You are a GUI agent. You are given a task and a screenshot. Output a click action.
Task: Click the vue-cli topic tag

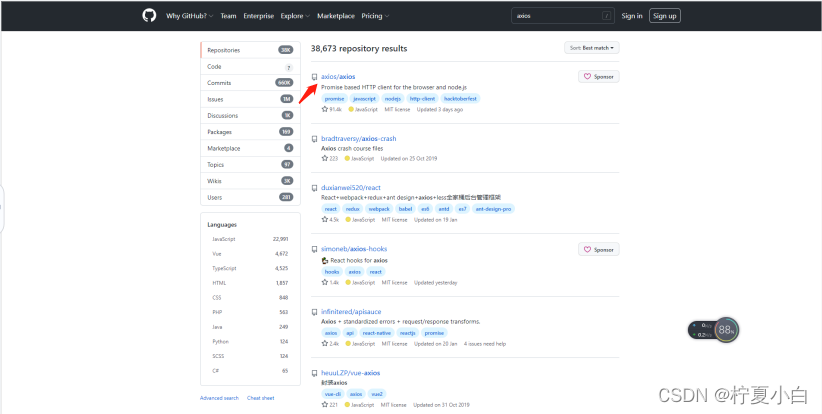point(332,394)
